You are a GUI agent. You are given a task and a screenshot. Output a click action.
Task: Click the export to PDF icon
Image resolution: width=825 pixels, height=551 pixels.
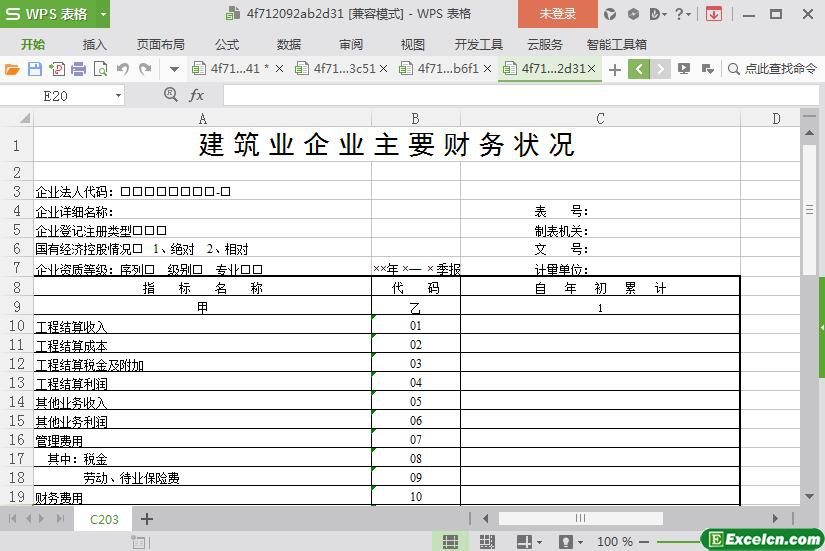point(57,69)
